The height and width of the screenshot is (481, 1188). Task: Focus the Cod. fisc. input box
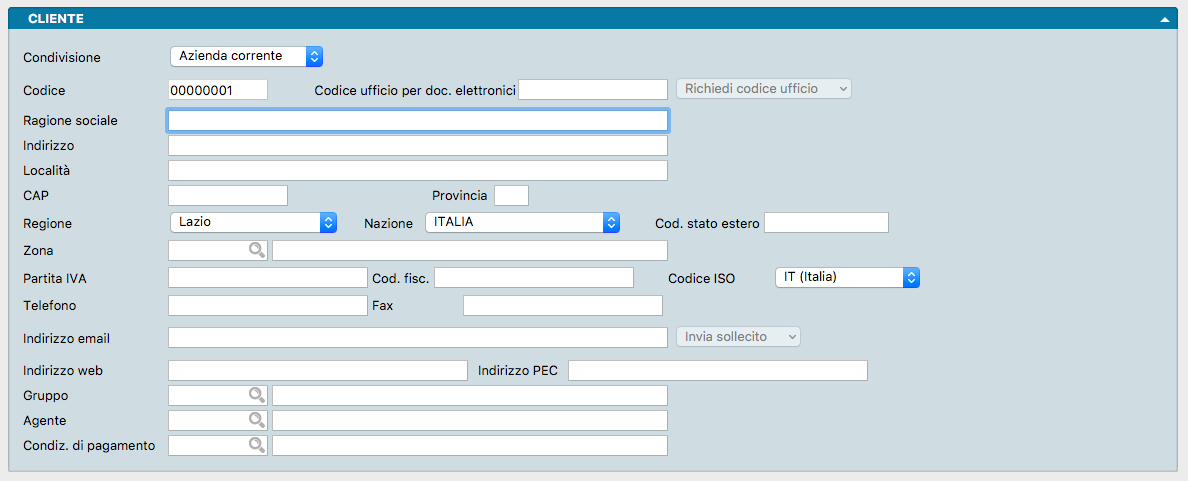tap(533, 277)
